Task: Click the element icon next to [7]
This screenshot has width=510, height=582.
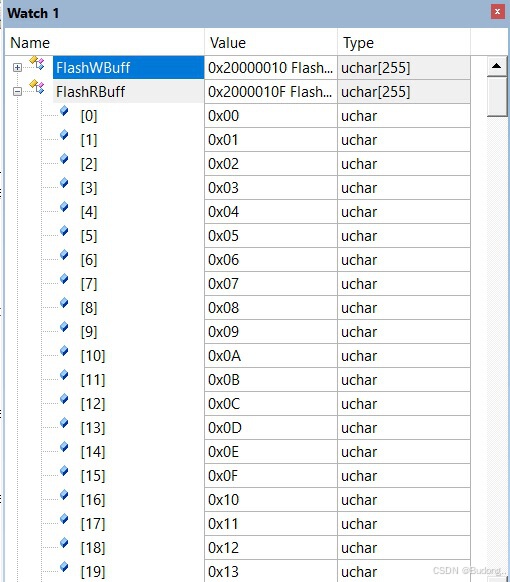Action: 64,279
